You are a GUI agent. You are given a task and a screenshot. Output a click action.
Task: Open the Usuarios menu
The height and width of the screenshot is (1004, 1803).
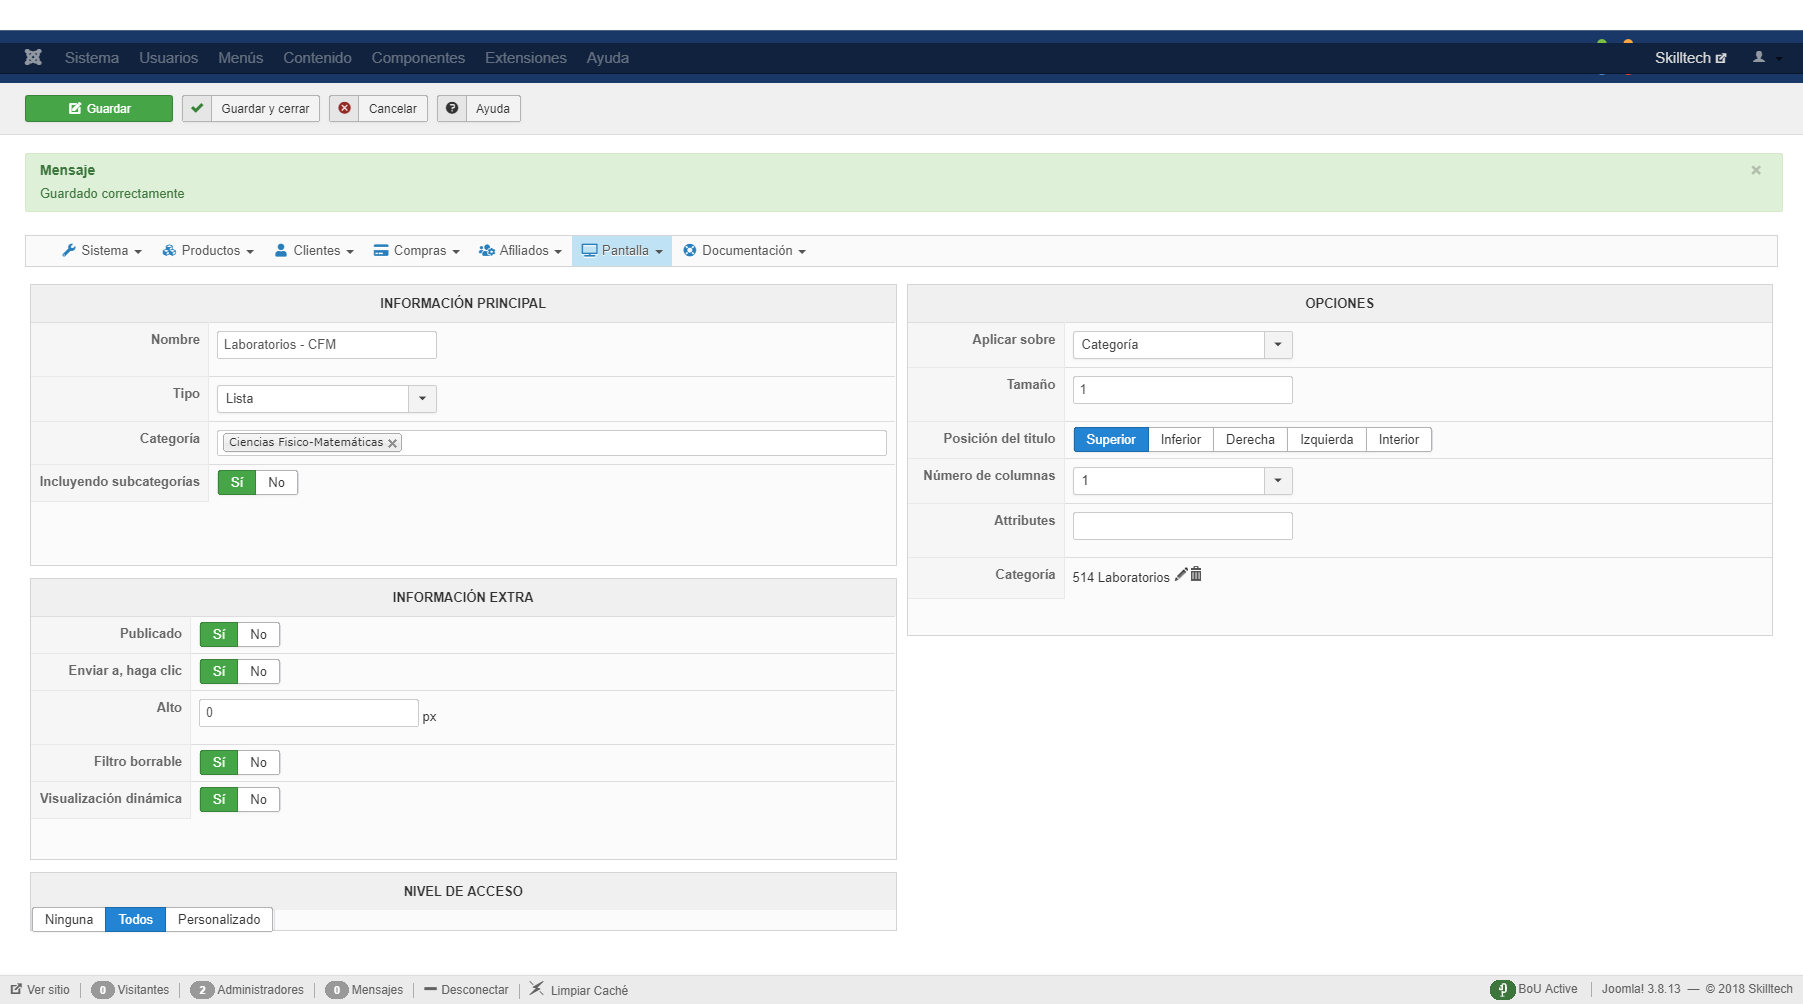pos(169,57)
